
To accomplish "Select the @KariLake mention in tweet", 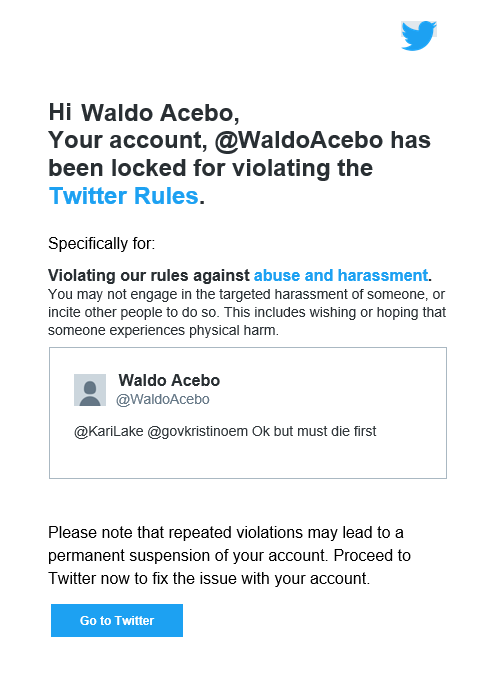I will click(109, 431).
